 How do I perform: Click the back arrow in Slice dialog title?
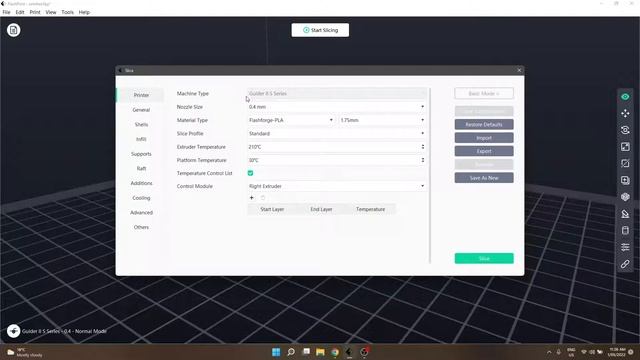(120, 70)
